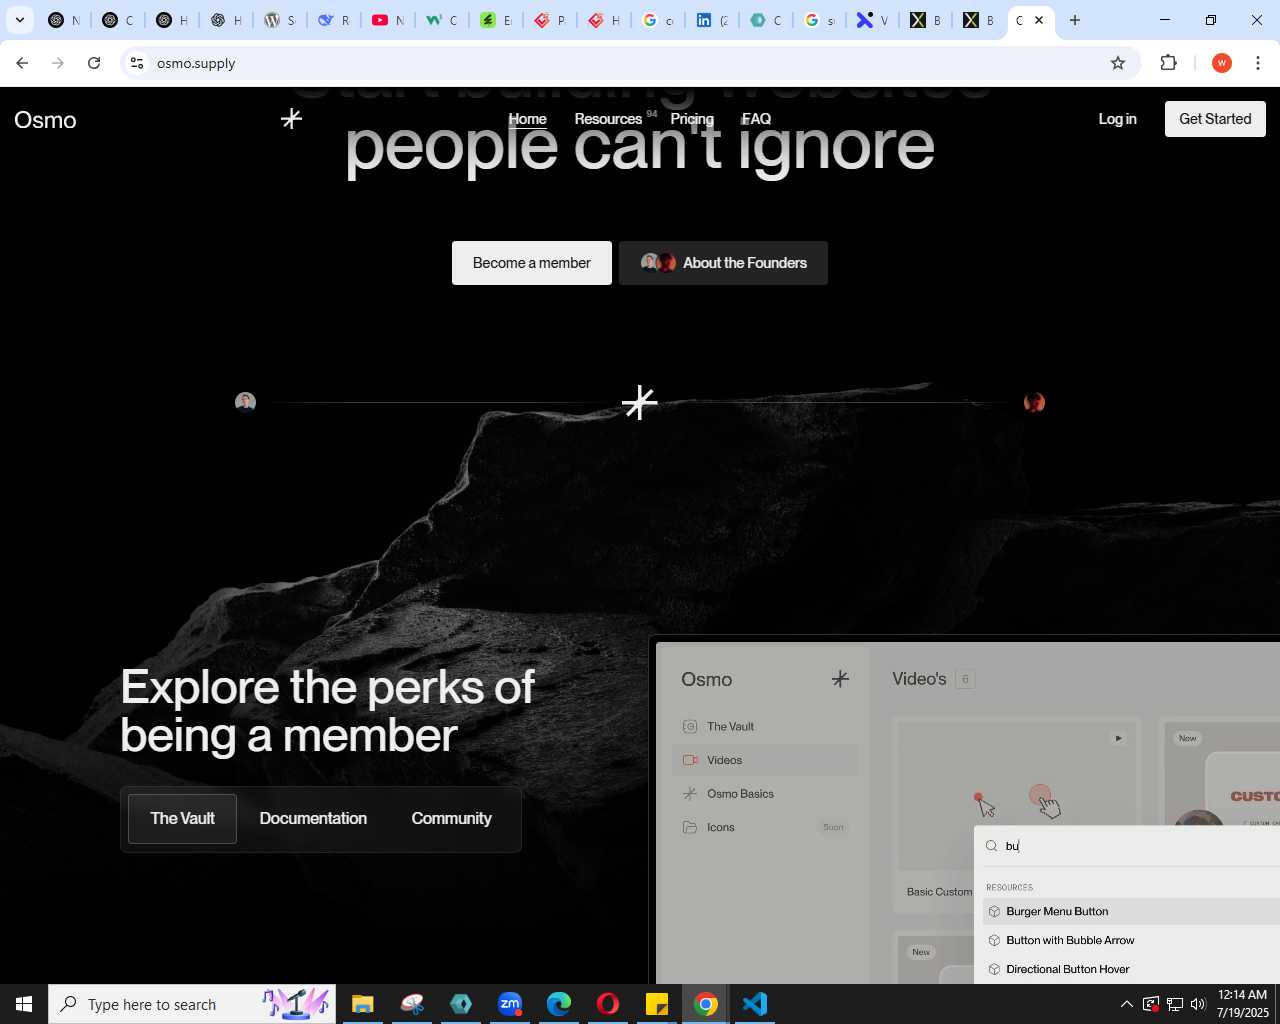This screenshot has height=1024, width=1280.
Task: Show hidden system tray icons
Action: (1127, 1004)
